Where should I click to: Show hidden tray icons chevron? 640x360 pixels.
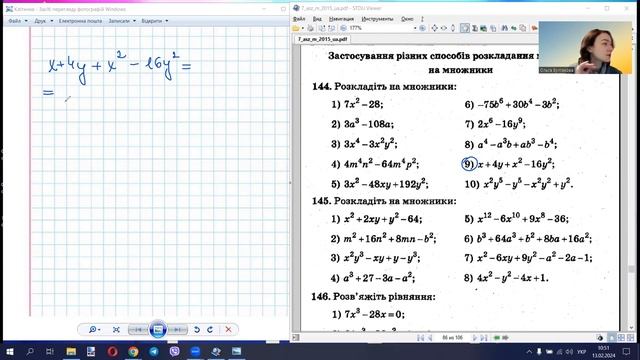click(x=529, y=351)
